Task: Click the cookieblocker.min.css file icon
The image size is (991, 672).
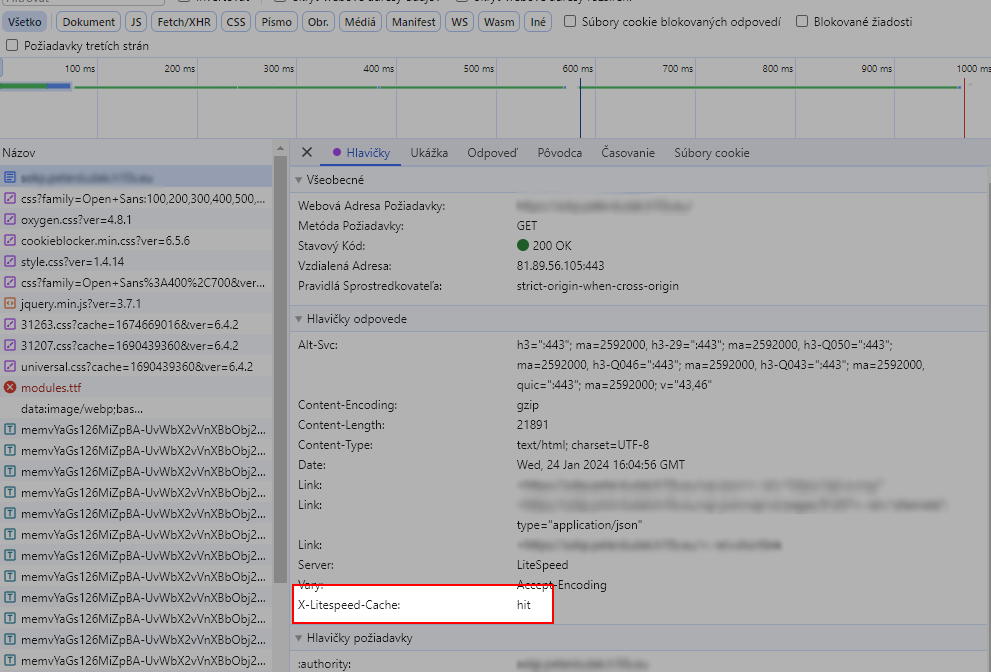Action: (10, 240)
